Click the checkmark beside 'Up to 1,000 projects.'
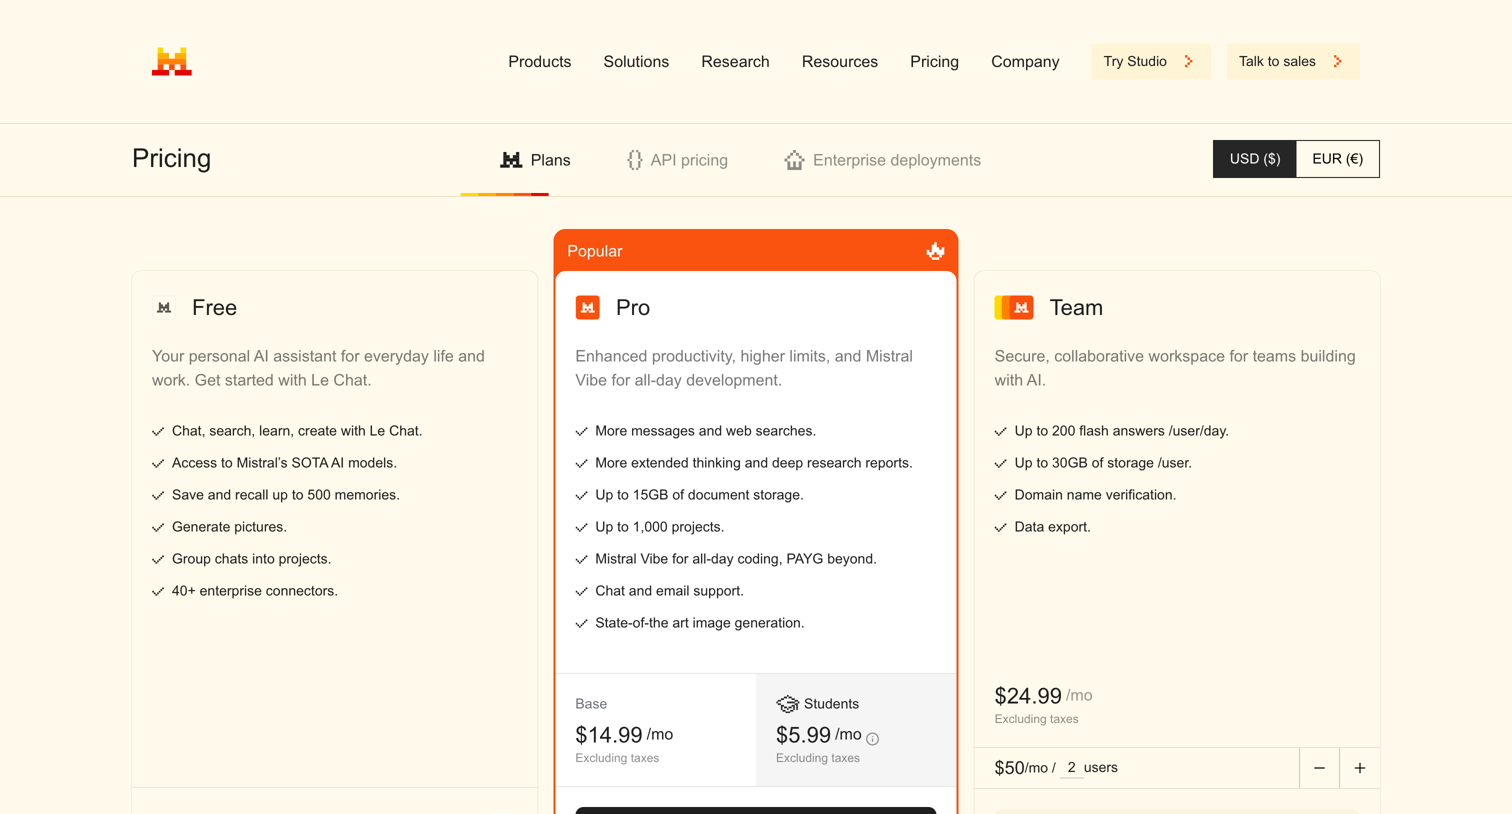Viewport: 1512px width, 814px height. pyautogui.click(x=582, y=528)
